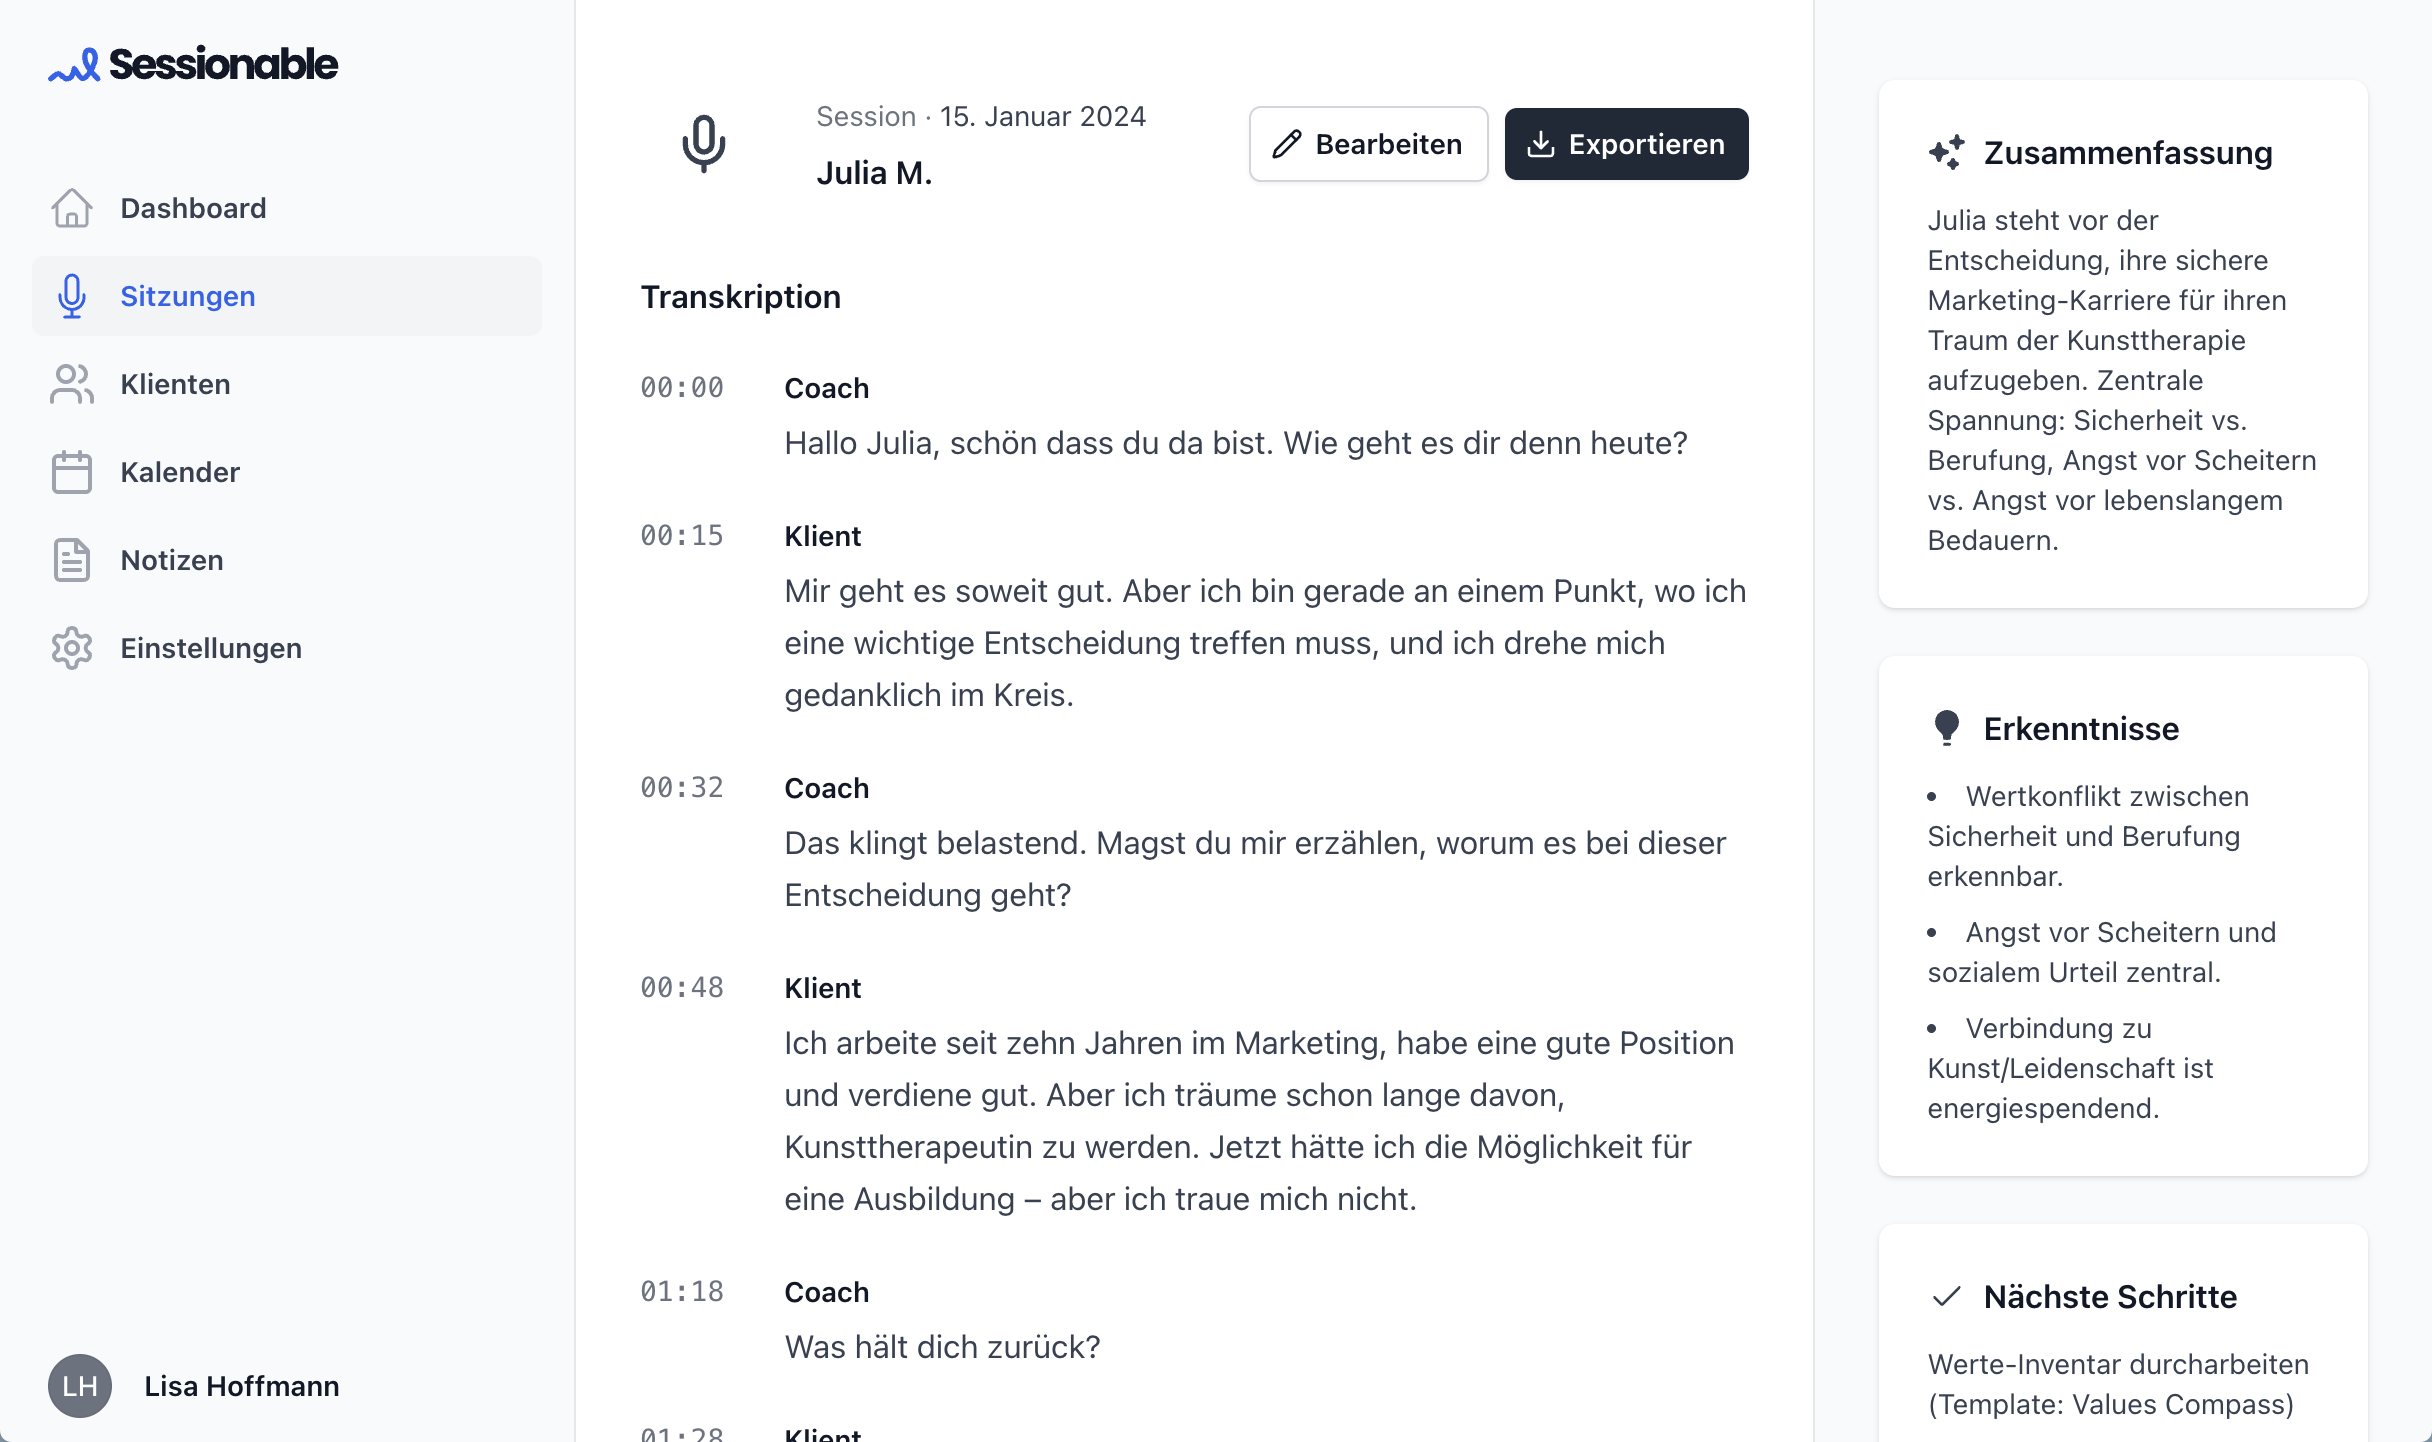Go to Klienten in sidebar
2432x1442 pixels.
click(176, 384)
